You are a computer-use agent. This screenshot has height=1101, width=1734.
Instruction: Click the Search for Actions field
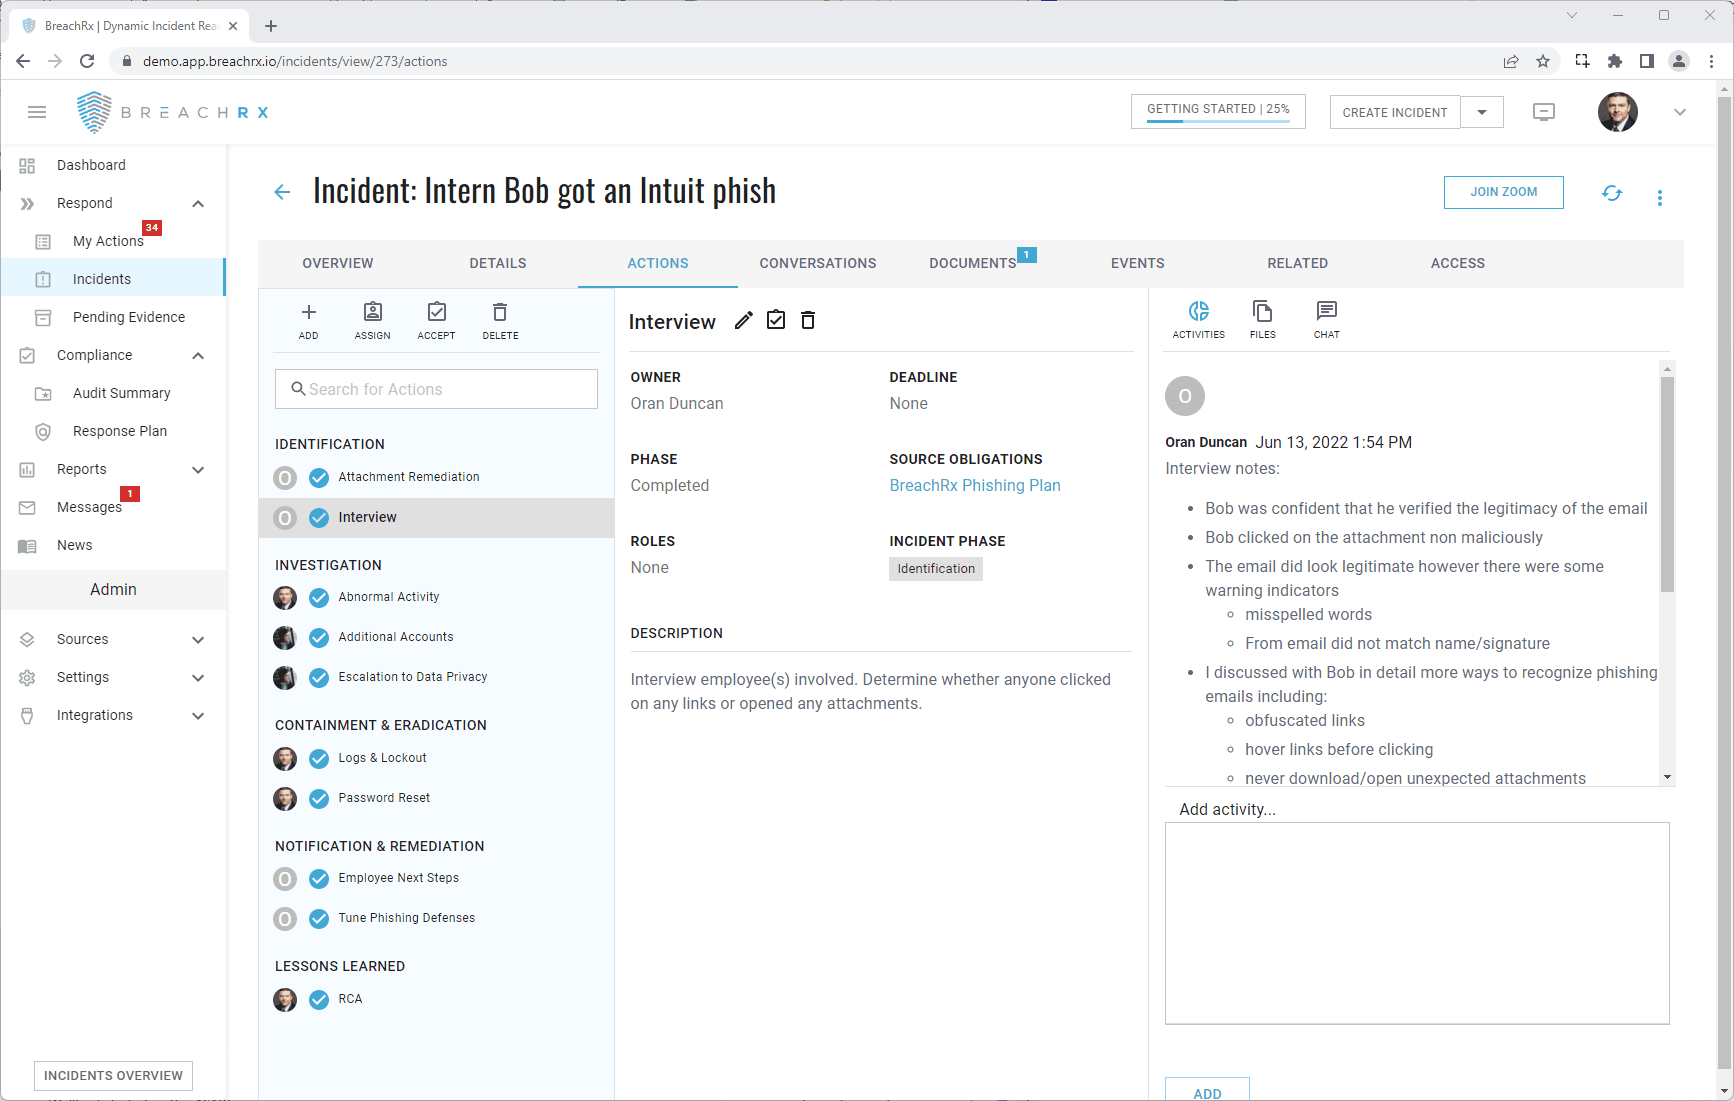click(x=436, y=389)
